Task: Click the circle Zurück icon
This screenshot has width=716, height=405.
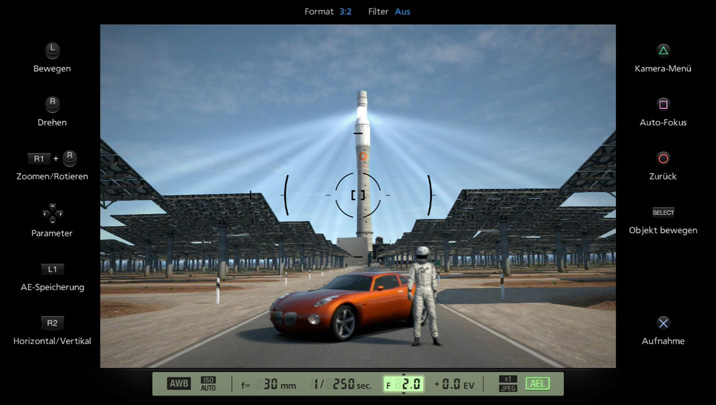Action: coord(663,158)
